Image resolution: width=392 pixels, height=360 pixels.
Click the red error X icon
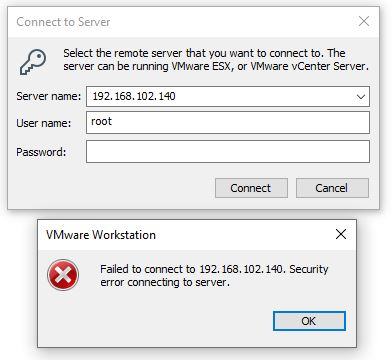point(63,275)
